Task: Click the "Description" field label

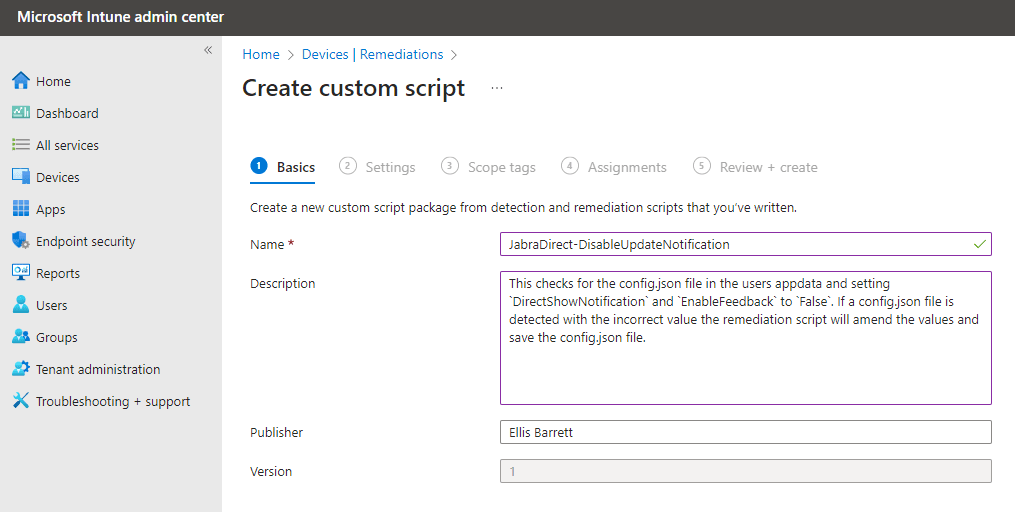Action: pos(282,284)
